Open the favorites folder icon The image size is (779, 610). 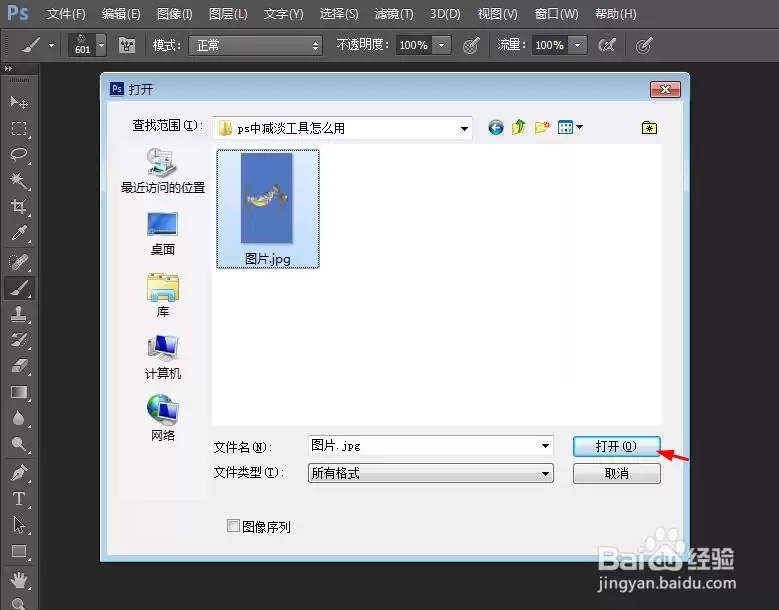click(x=649, y=128)
